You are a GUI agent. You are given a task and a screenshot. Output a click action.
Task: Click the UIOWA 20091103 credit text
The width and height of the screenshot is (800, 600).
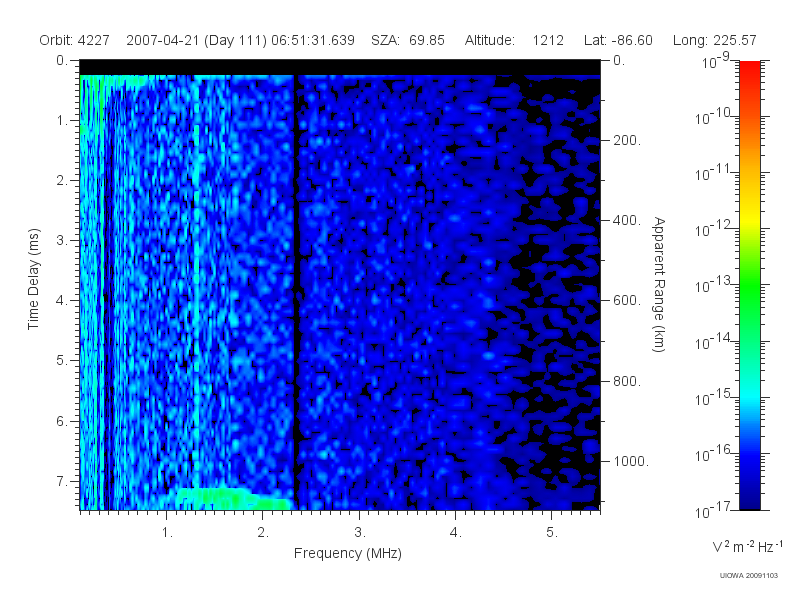(x=748, y=576)
